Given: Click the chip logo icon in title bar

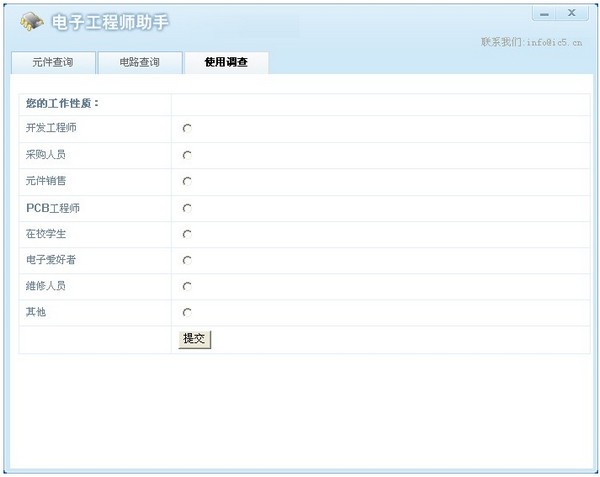Looking at the screenshot, I should (x=32, y=21).
